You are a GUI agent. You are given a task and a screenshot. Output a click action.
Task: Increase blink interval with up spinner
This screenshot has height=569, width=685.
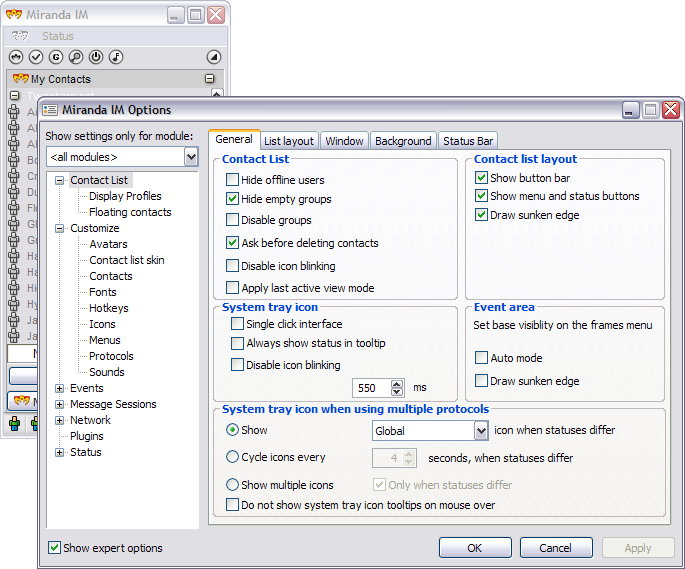[397, 384]
